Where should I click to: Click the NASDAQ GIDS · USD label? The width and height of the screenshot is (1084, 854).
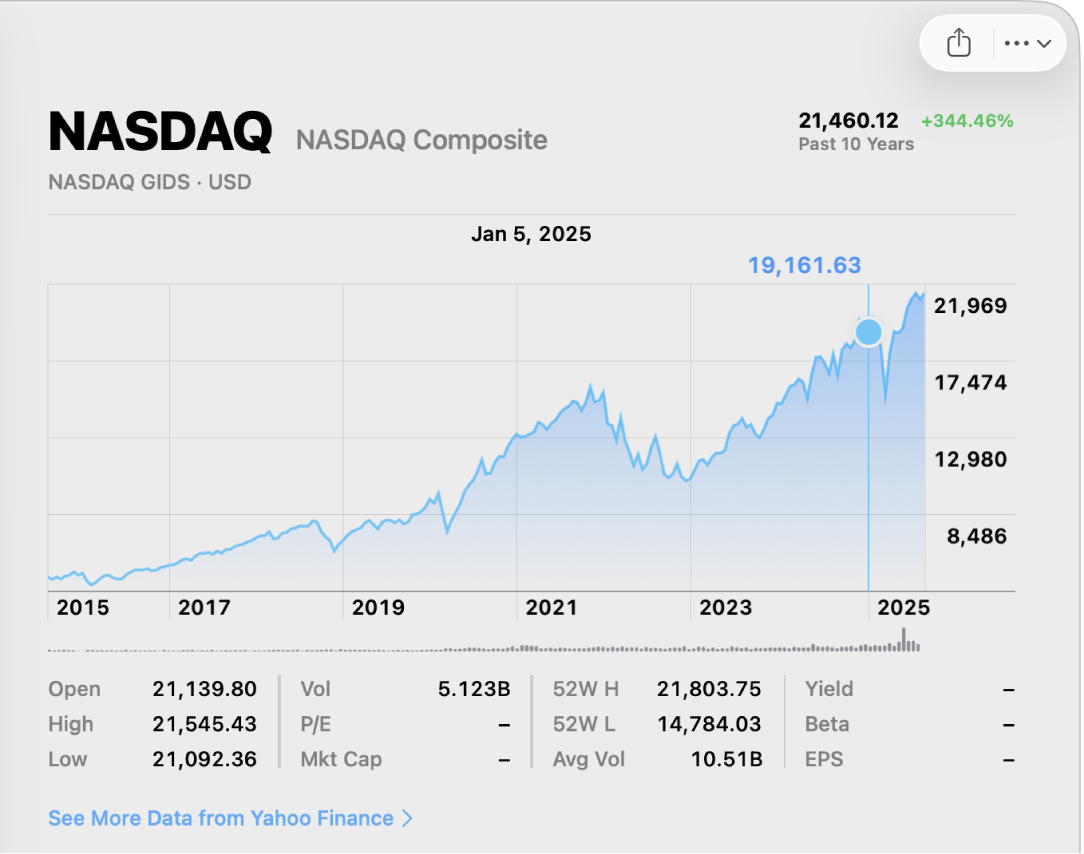[149, 181]
